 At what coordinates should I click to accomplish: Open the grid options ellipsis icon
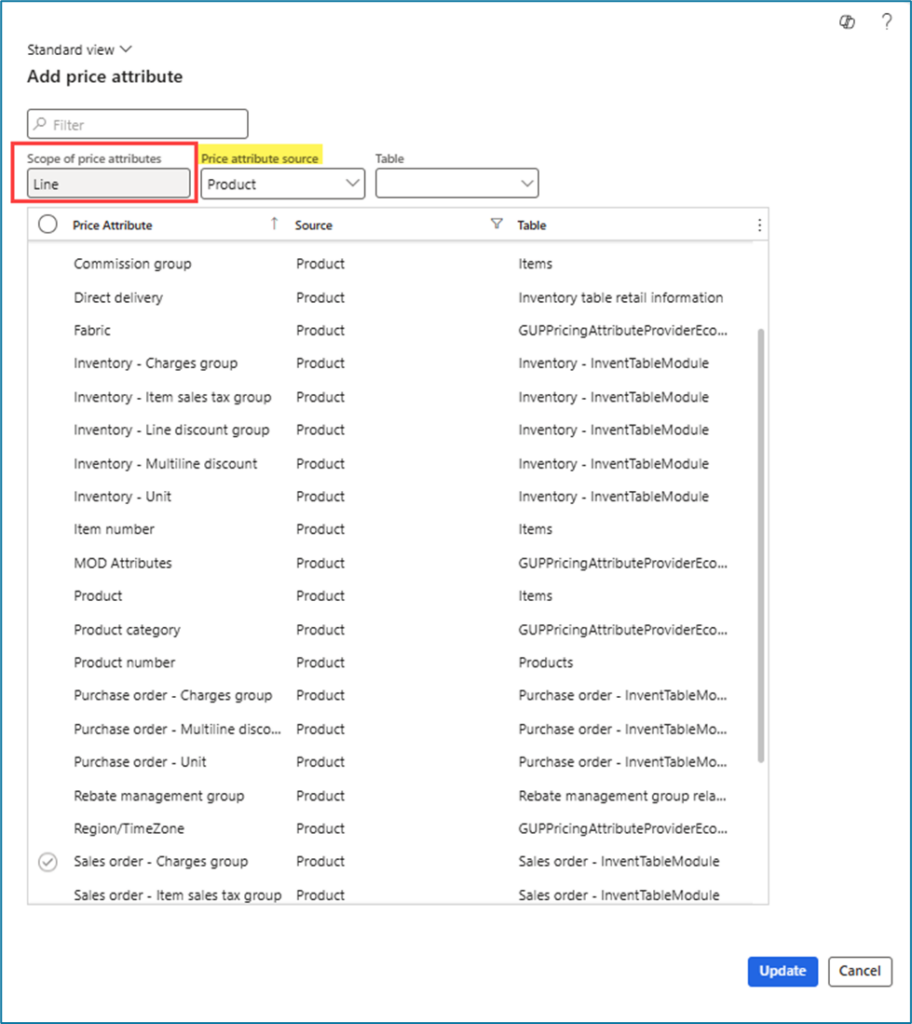[759, 224]
